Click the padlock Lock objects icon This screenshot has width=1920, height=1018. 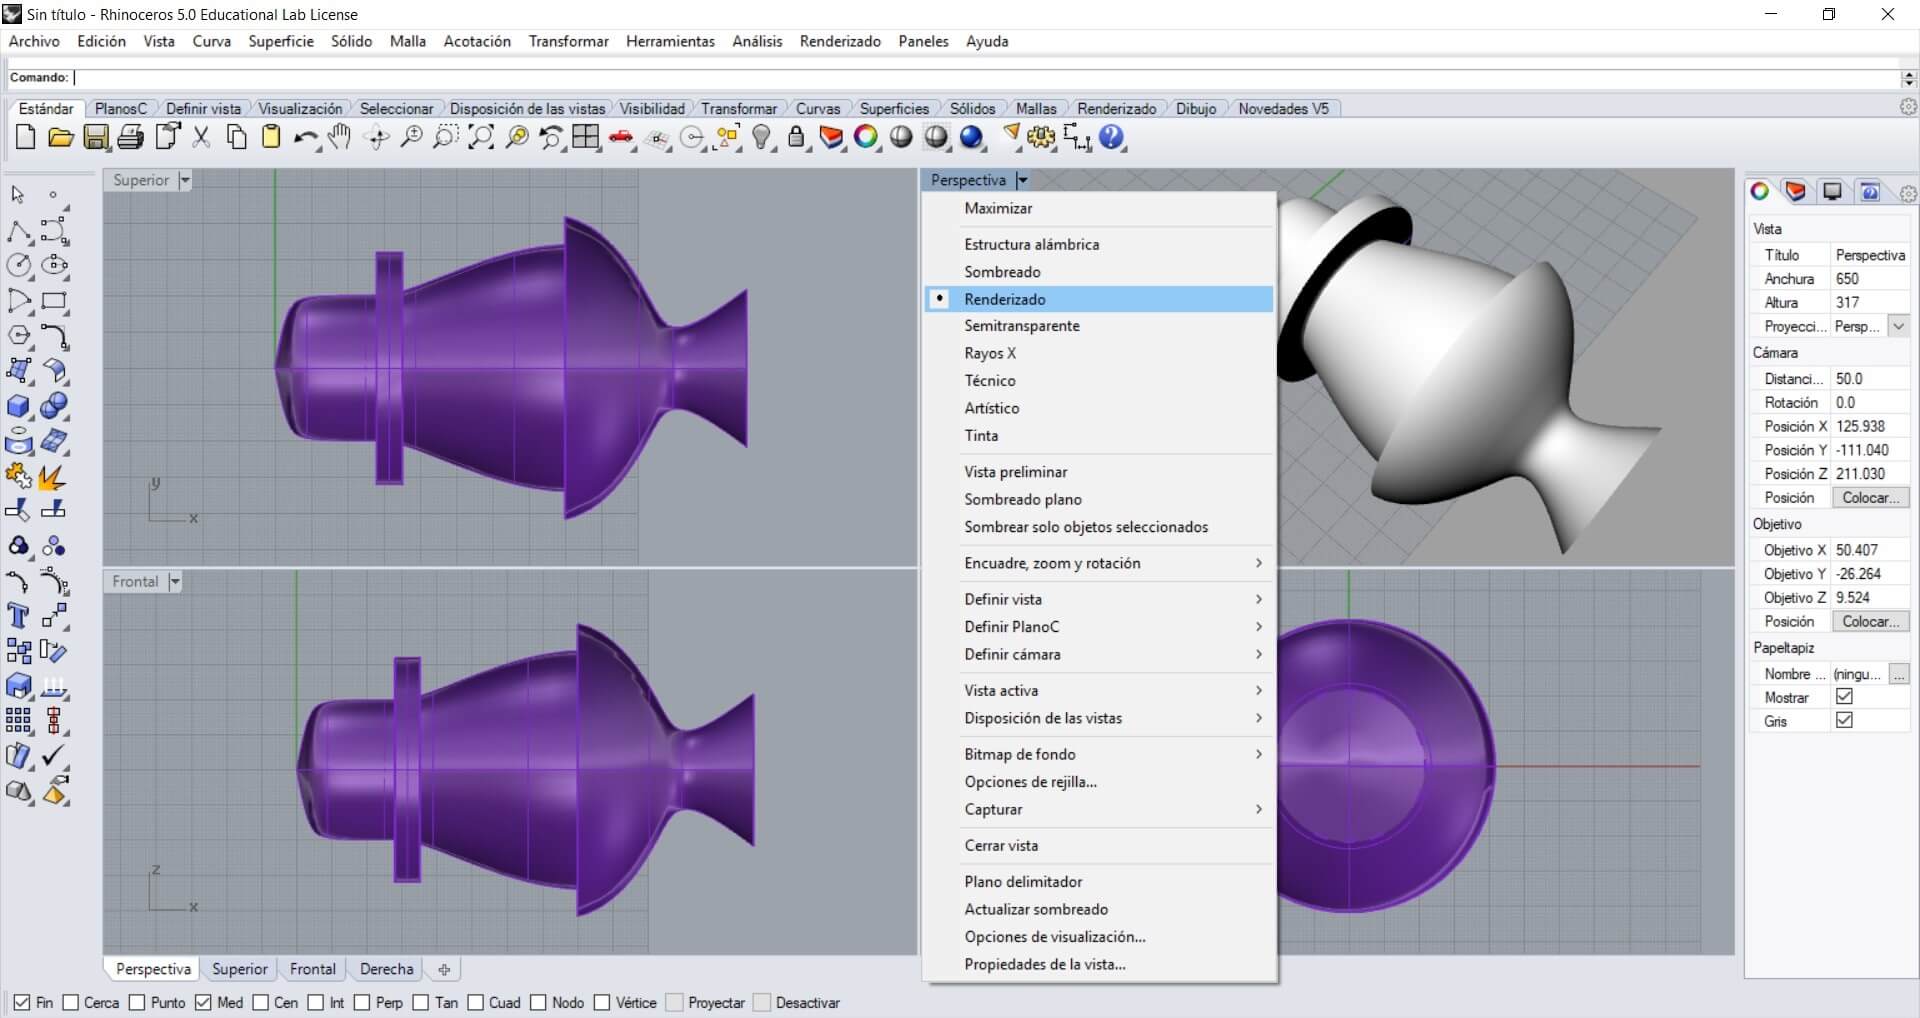tap(796, 138)
